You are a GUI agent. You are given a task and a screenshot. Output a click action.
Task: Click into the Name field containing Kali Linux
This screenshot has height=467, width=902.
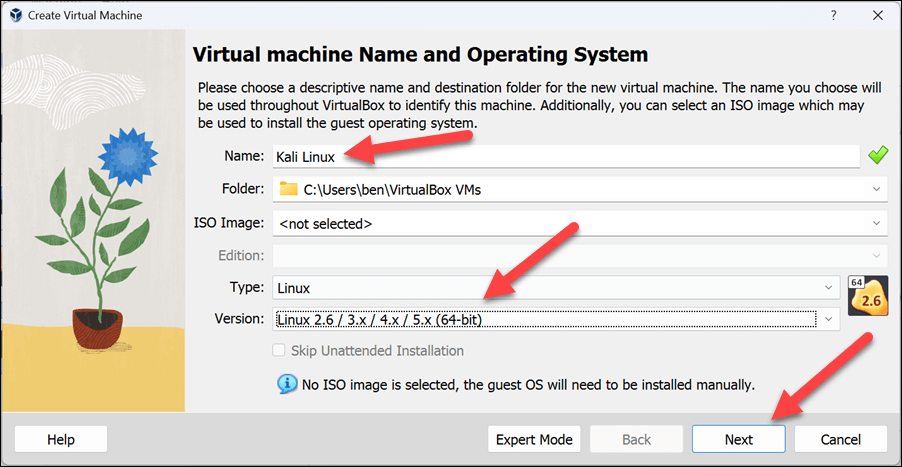[565, 156]
